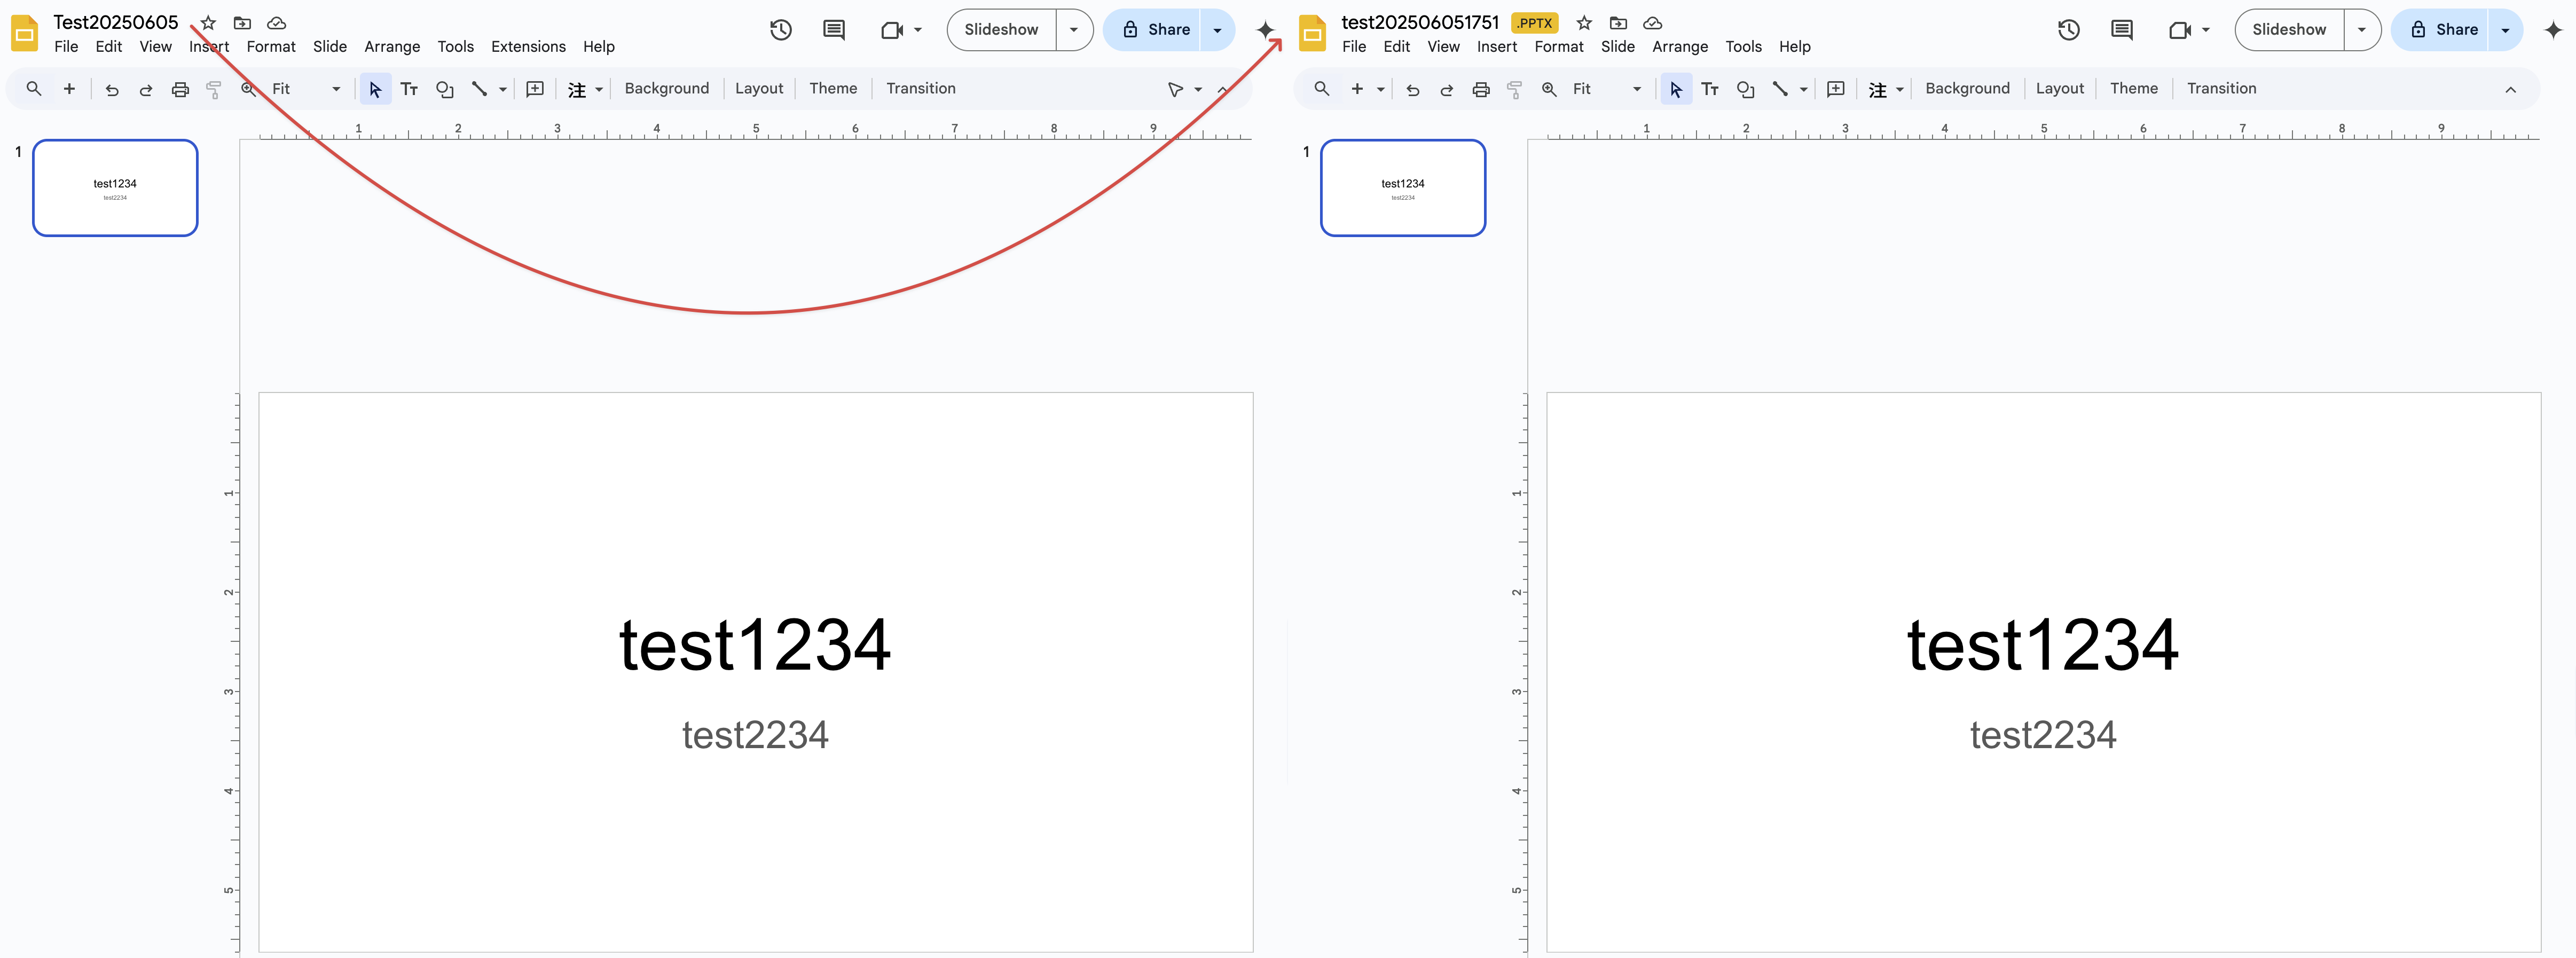The width and height of the screenshot is (2576, 958).
Task: Open the Insert menu in right window
Action: (x=1497, y=47)
